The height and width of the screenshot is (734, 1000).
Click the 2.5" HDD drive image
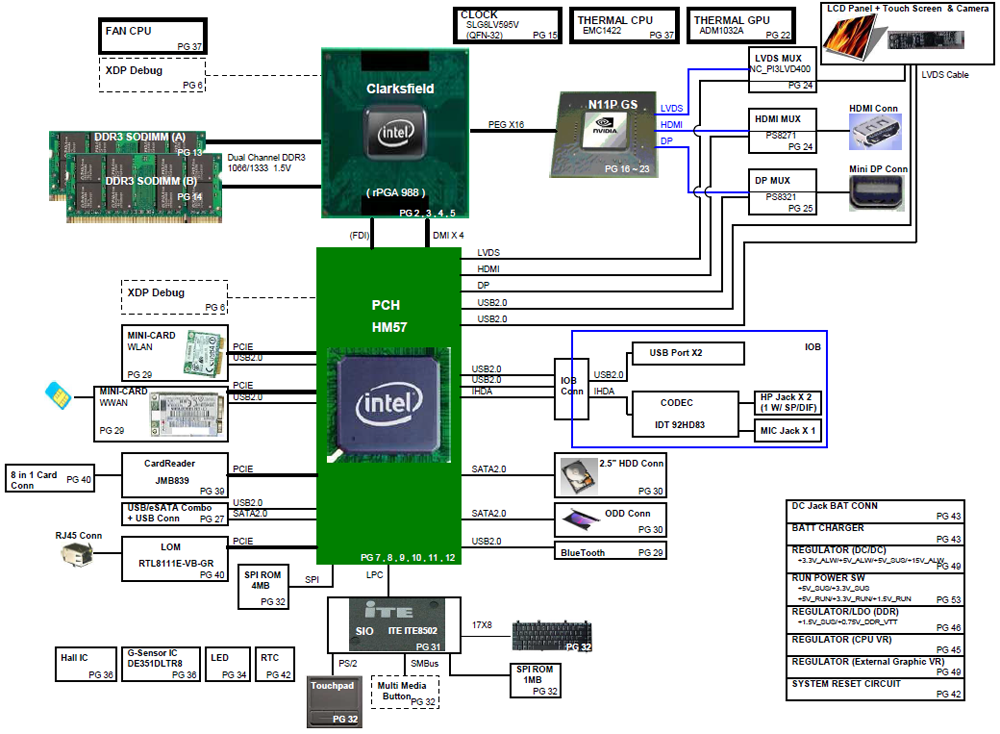click(x=578, y=476)
